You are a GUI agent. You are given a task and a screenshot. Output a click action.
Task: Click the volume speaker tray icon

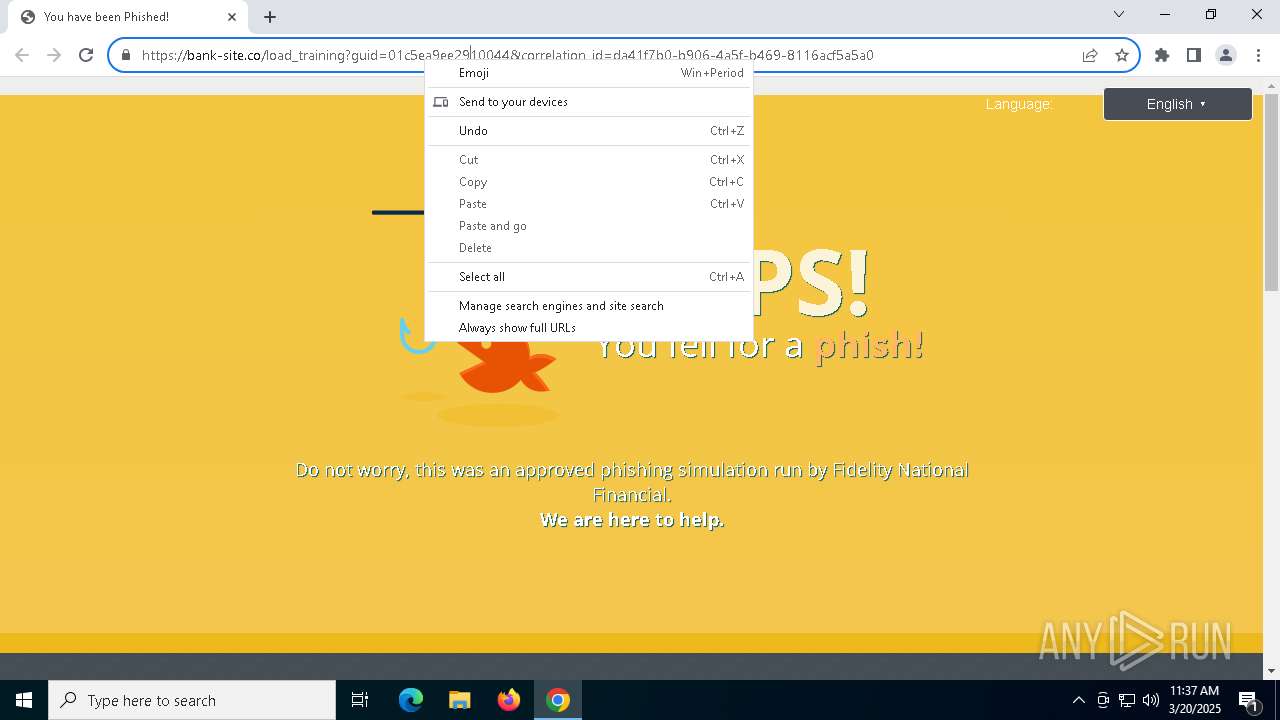tap(1151, 700)
